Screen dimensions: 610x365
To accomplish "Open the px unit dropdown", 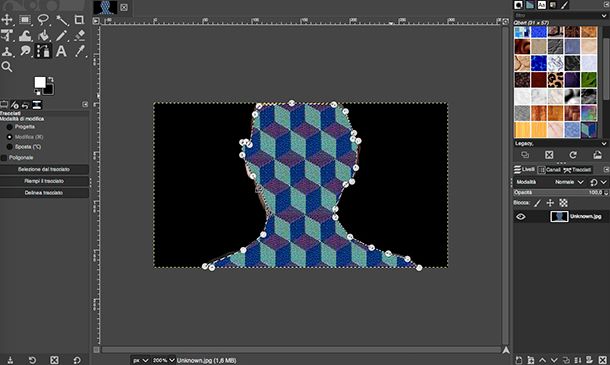I will [x=140, y=360].
